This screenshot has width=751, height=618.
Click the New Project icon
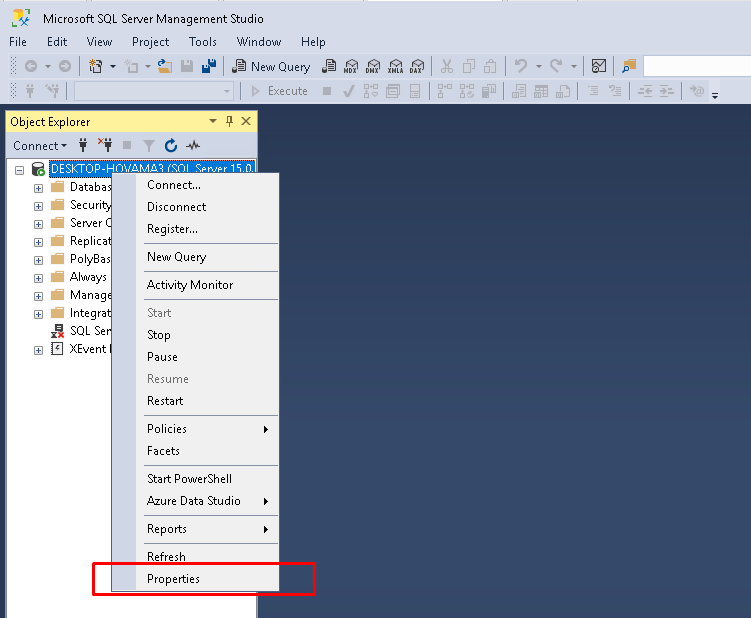tap(96, 66)
